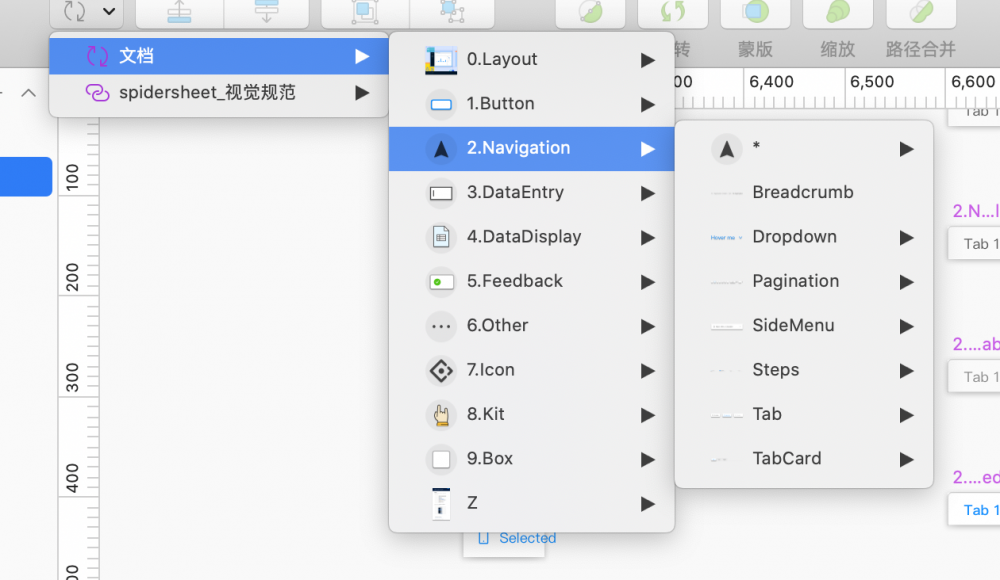The height and width of the screenshot is (580, 1000).
Task: Expand the arrow on the Pagination row
Action: pos(906,282)
